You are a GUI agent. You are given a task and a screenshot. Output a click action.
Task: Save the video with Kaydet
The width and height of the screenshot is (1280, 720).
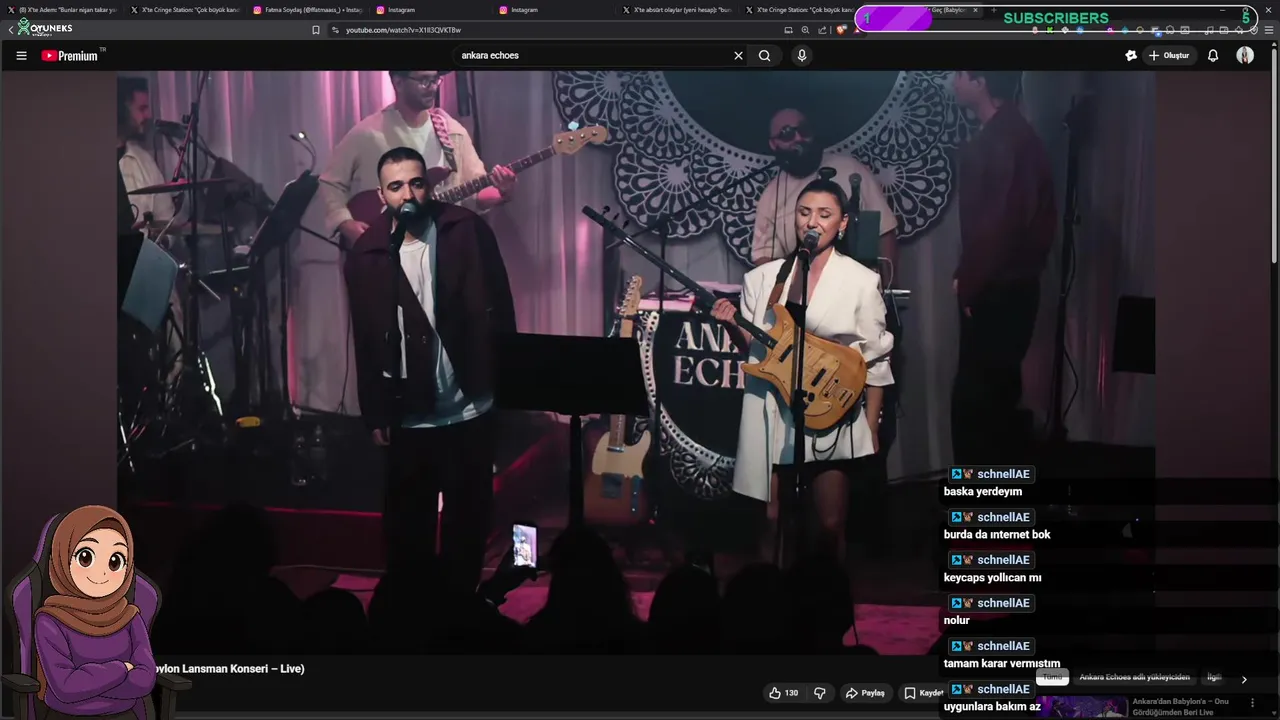click(x=923, y=693)
